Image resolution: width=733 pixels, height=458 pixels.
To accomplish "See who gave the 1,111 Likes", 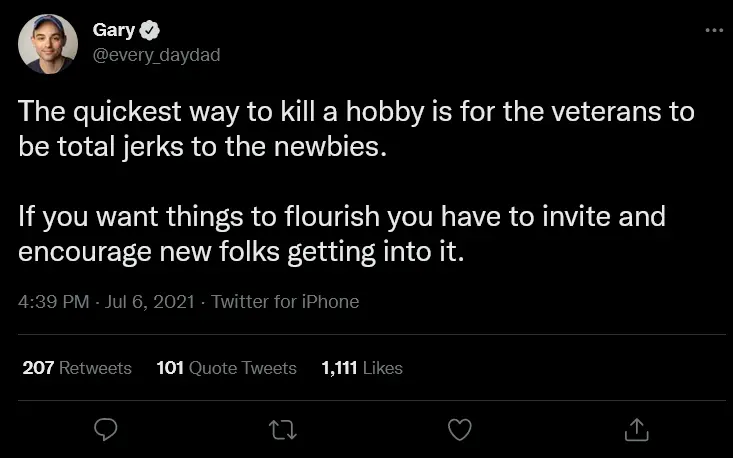I will [x=362, y=368].
